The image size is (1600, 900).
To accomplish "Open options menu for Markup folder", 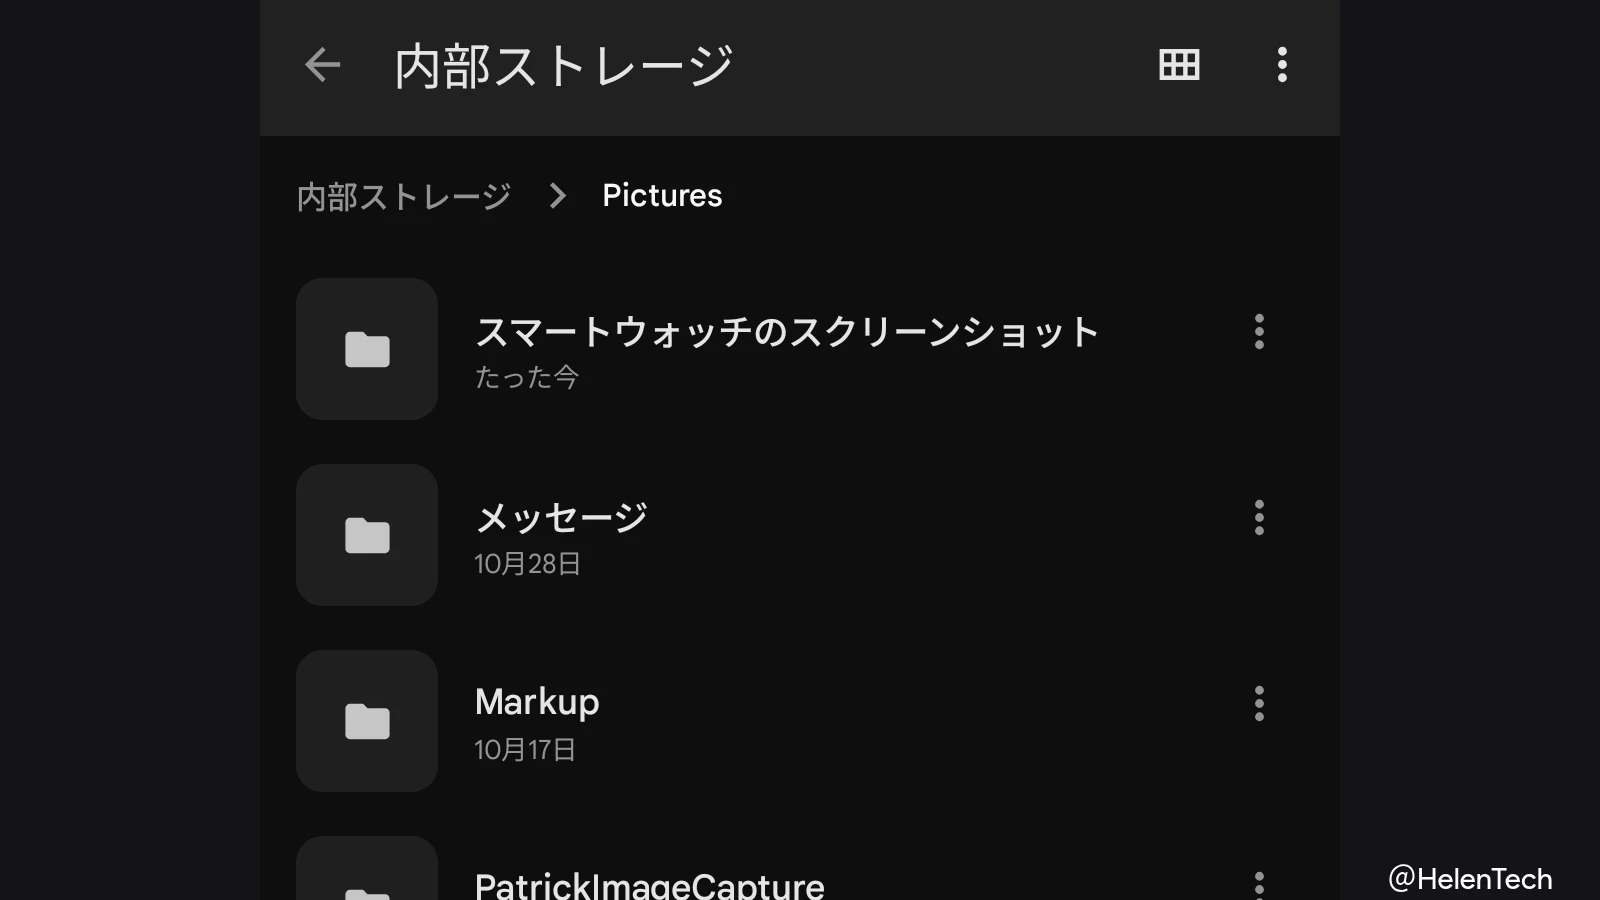I will [1259, 704].
